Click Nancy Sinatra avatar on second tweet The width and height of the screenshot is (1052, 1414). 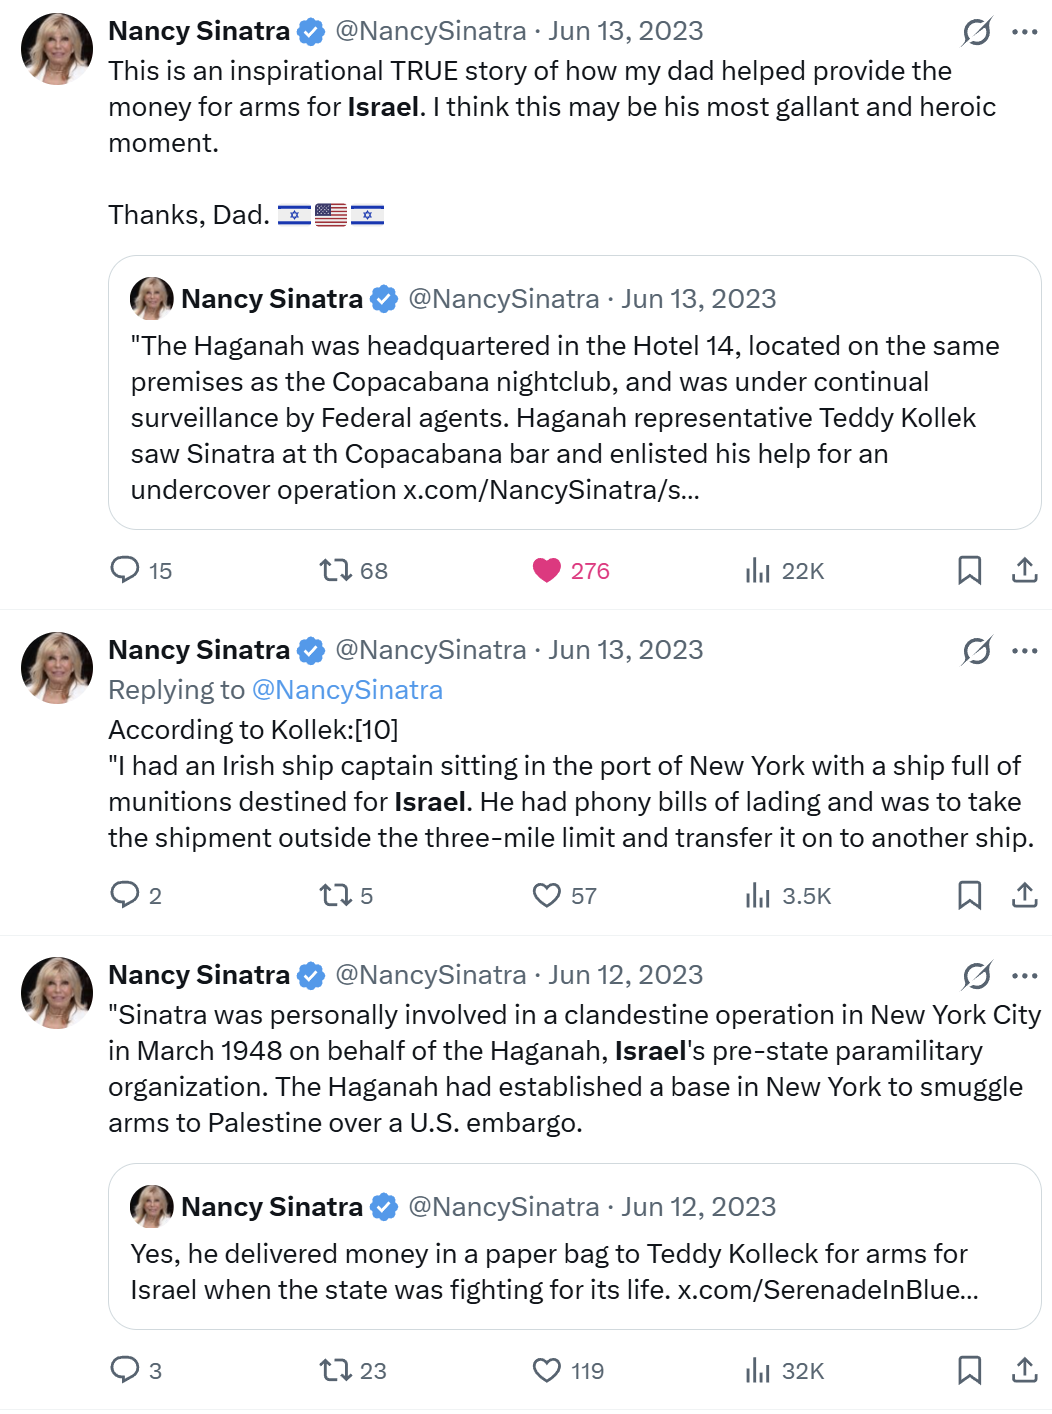tap(57, 668)
